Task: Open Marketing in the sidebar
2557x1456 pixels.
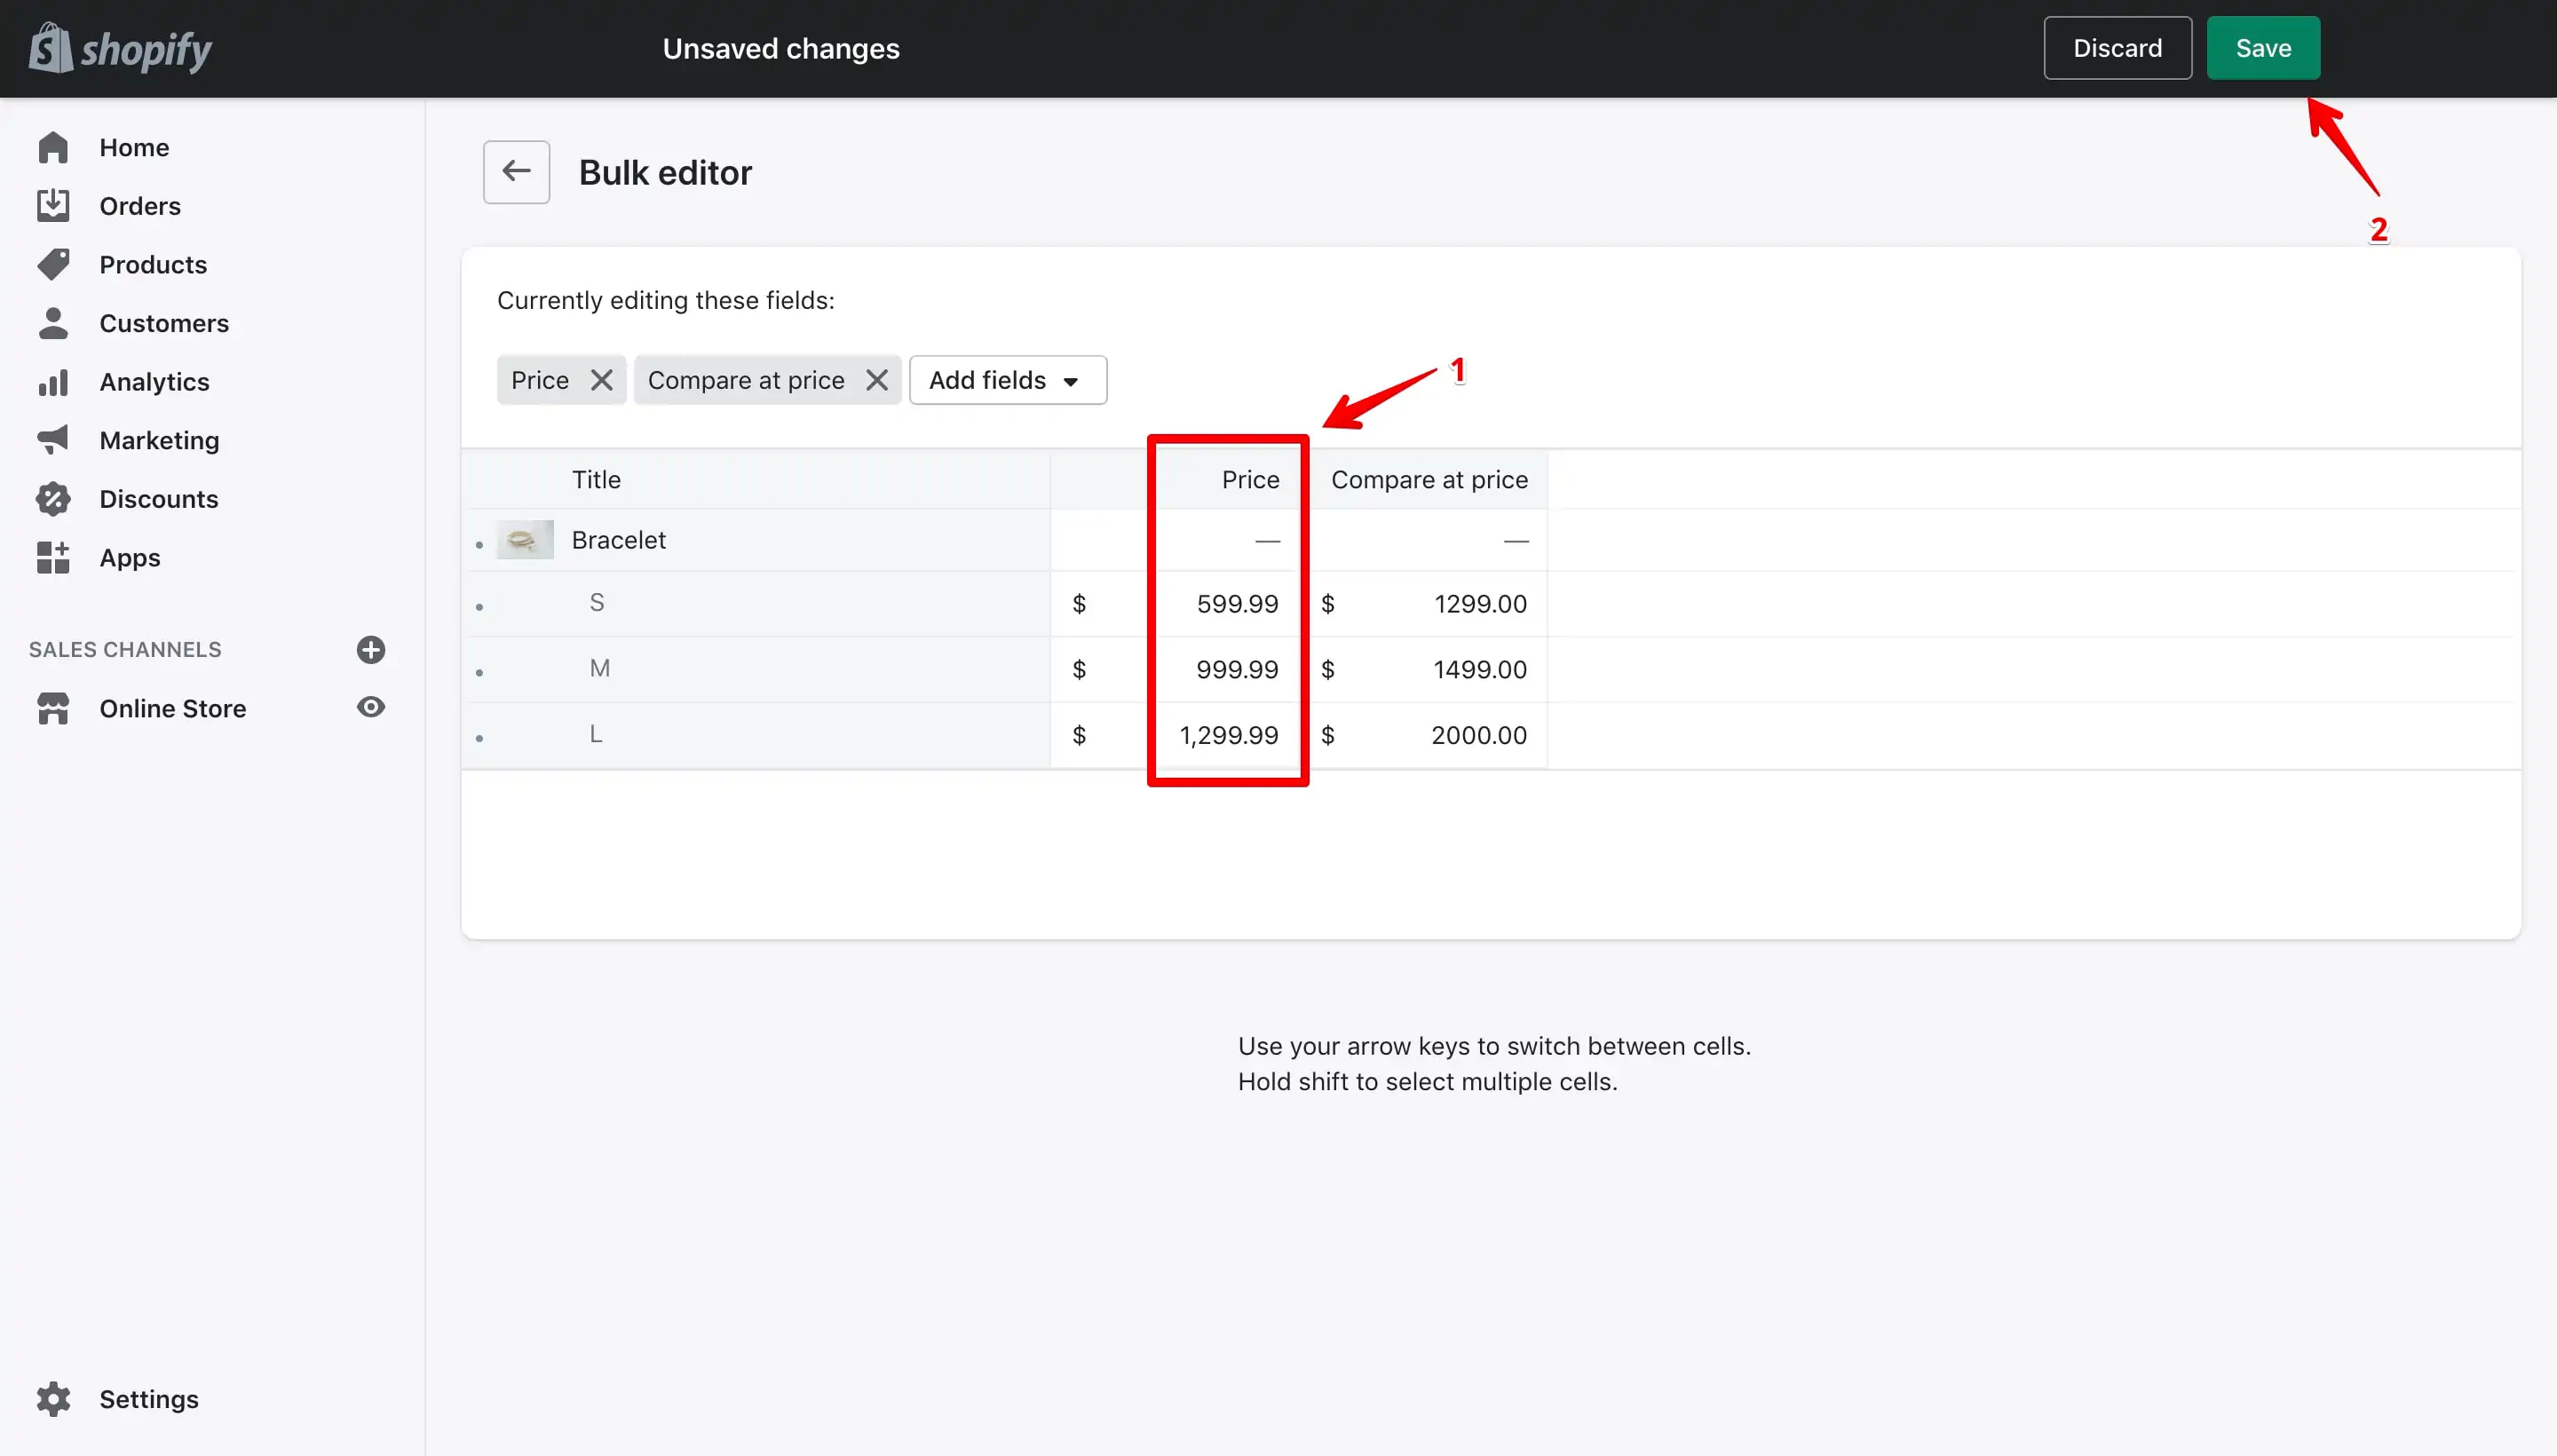Action: click(159, 440)
